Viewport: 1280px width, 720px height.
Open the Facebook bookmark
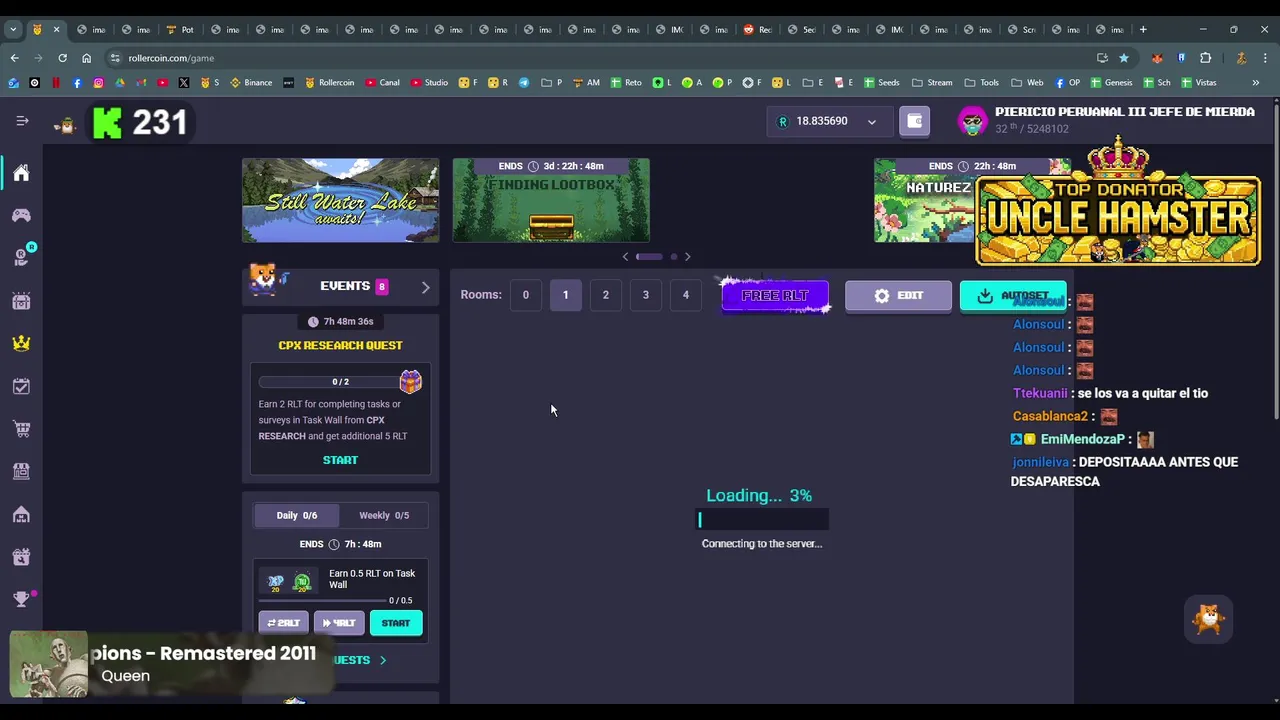point(77,82)
